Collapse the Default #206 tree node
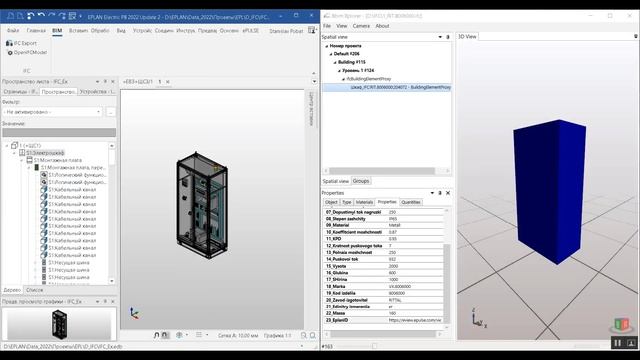 (331, 54)
